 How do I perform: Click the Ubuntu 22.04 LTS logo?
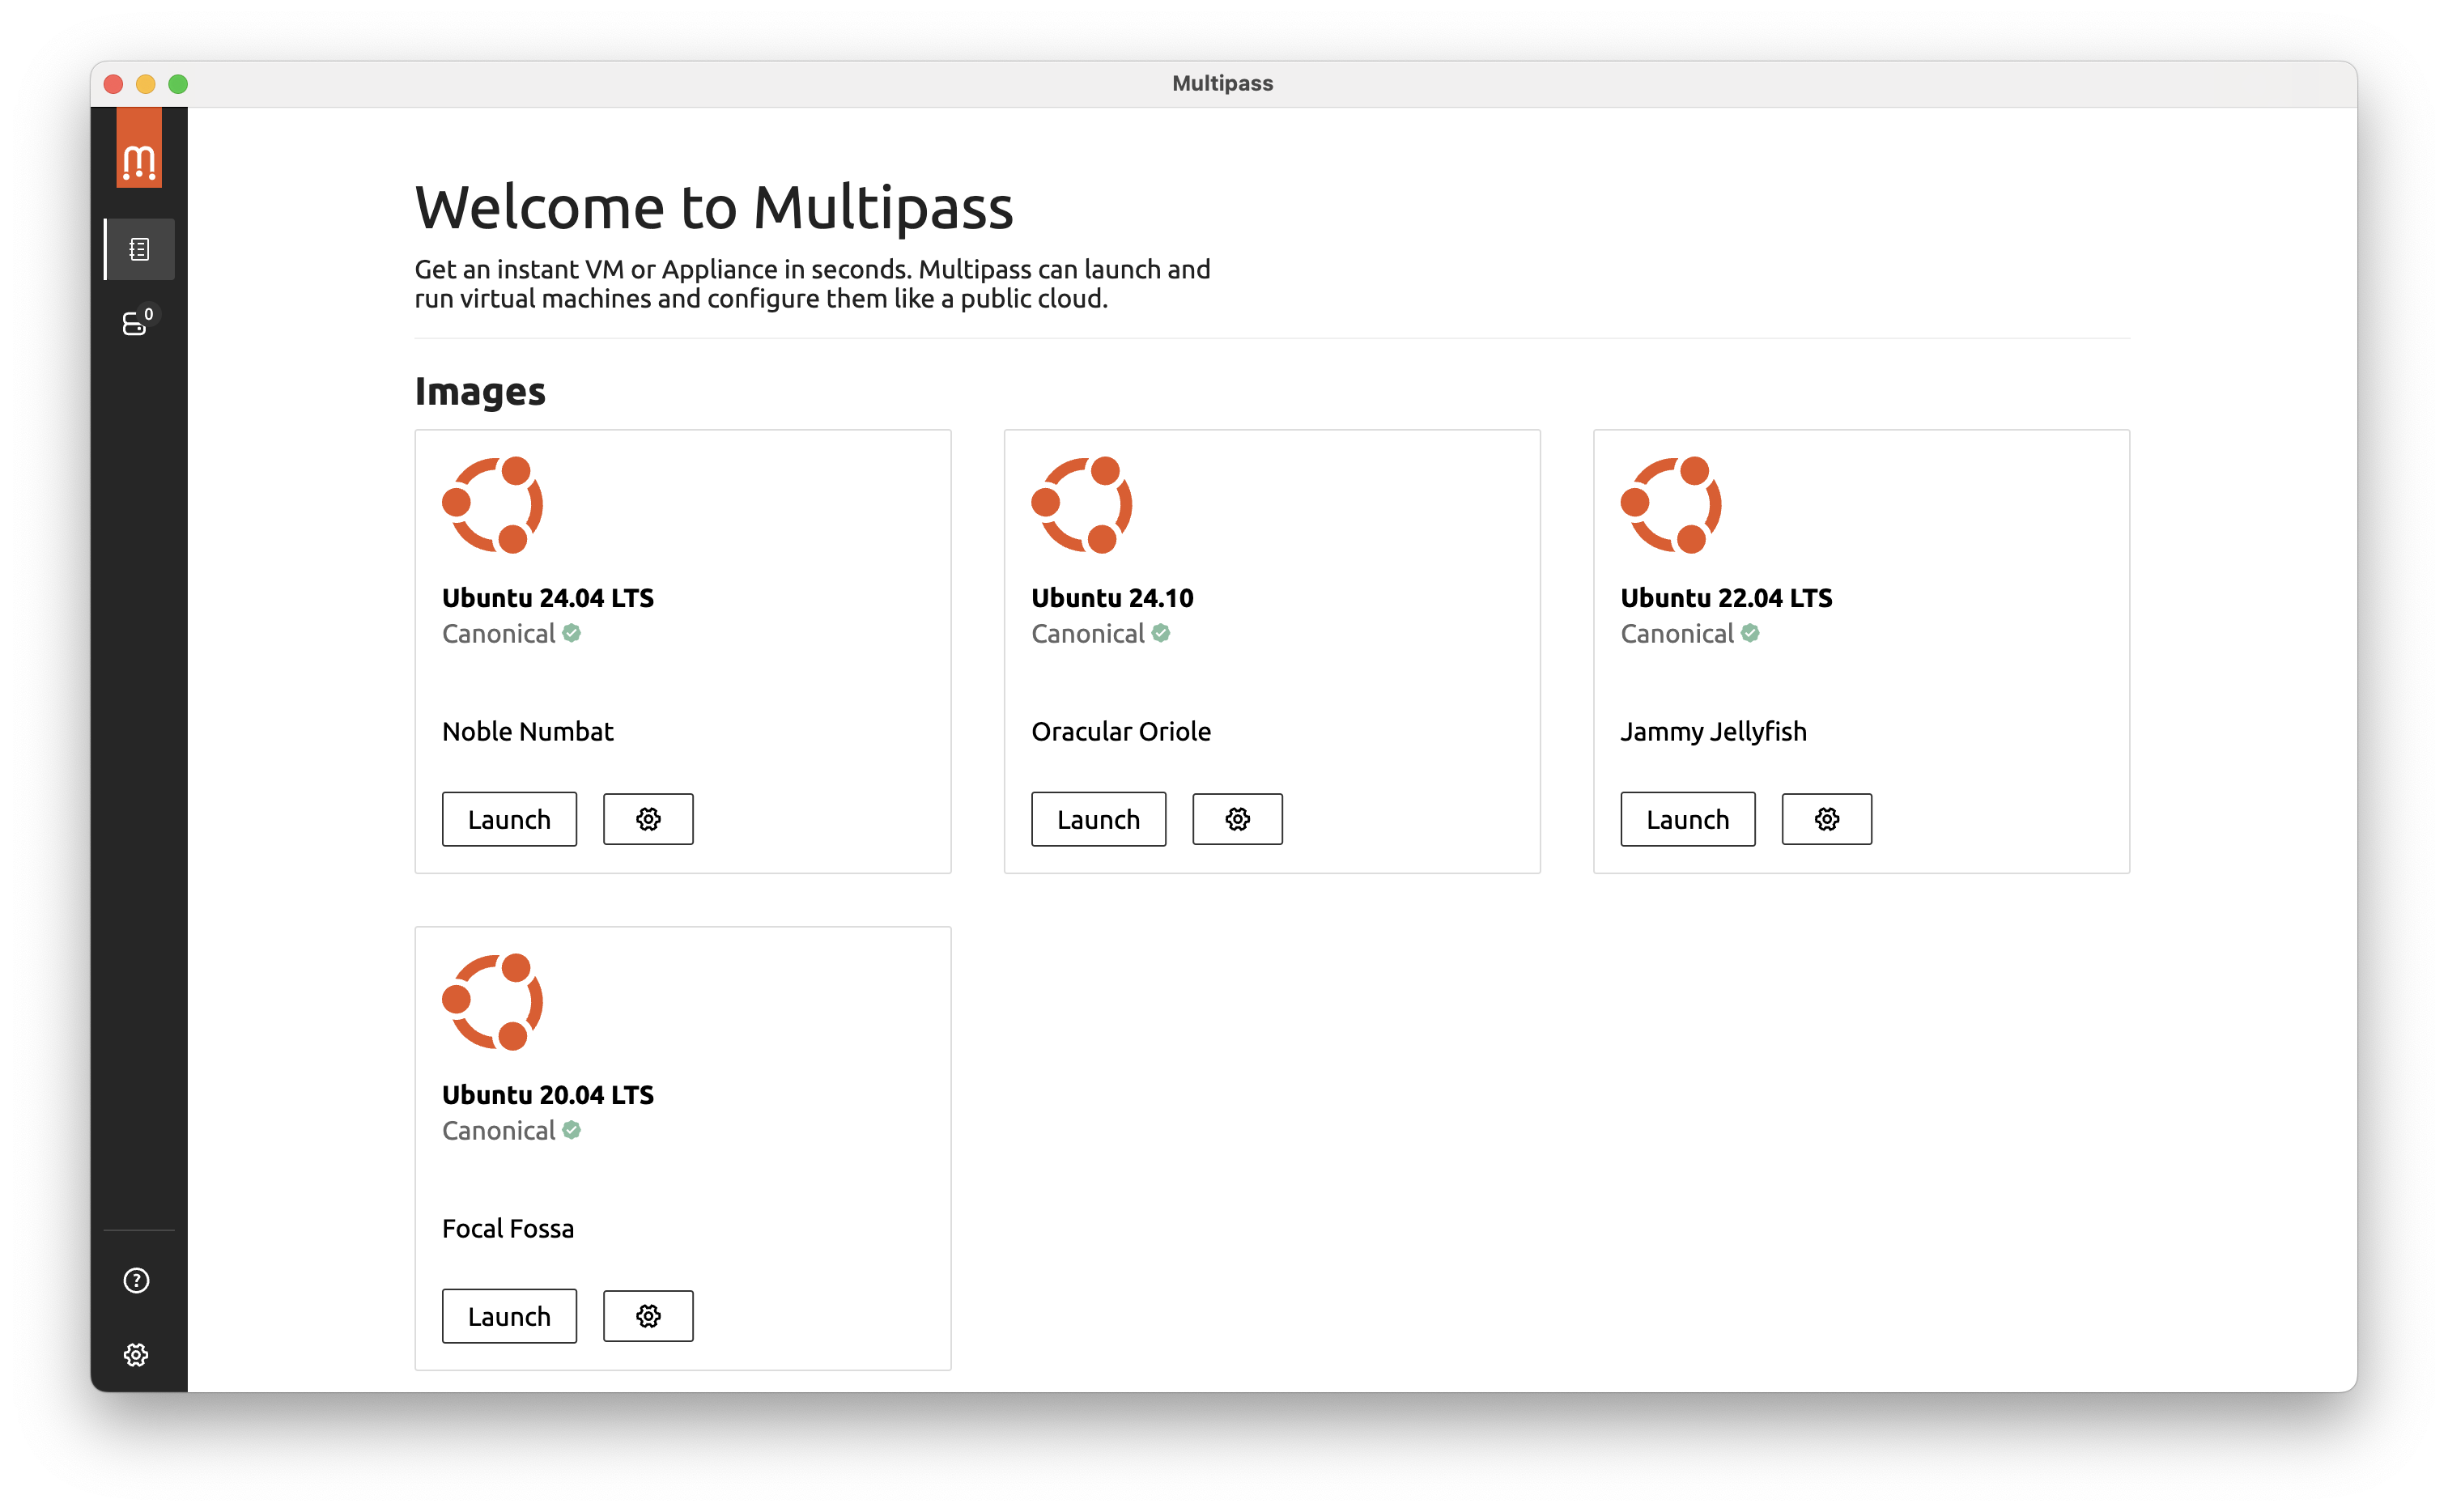(x=1671, y=505)
